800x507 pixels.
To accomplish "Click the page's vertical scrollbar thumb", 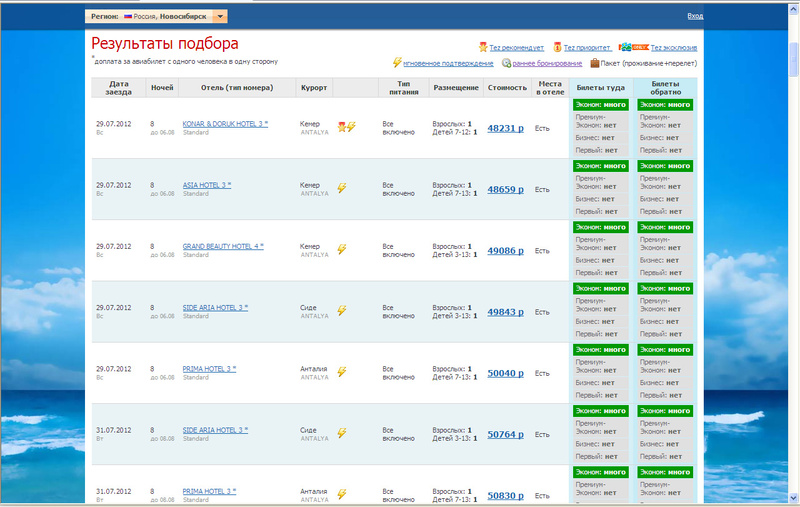I will point(793,59).
